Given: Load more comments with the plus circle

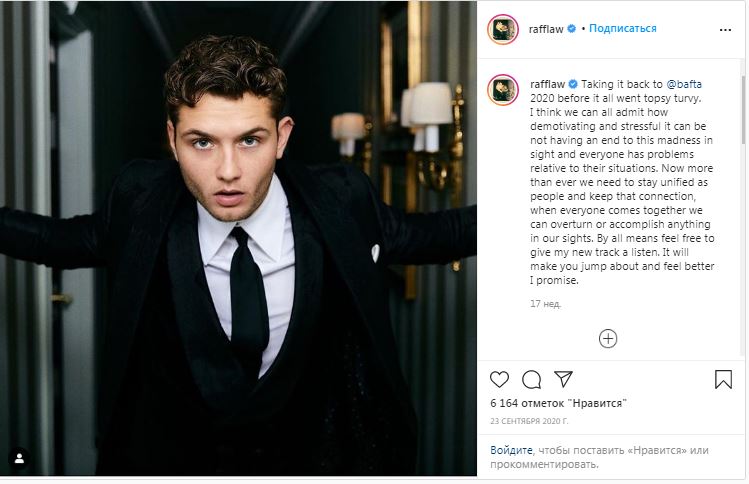Looking at the screenshot, I should (x=608, y=338).
